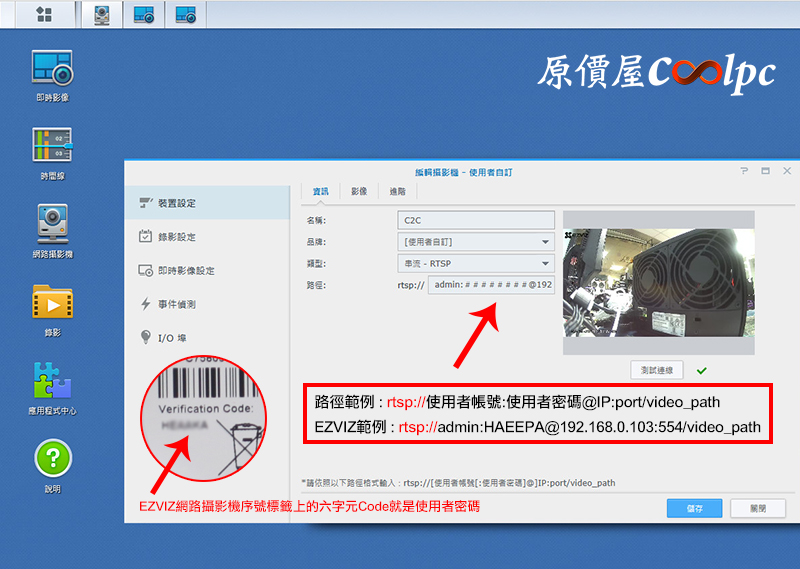
Task: Click the dialog help question mark icon
Action: coord(744,171)
